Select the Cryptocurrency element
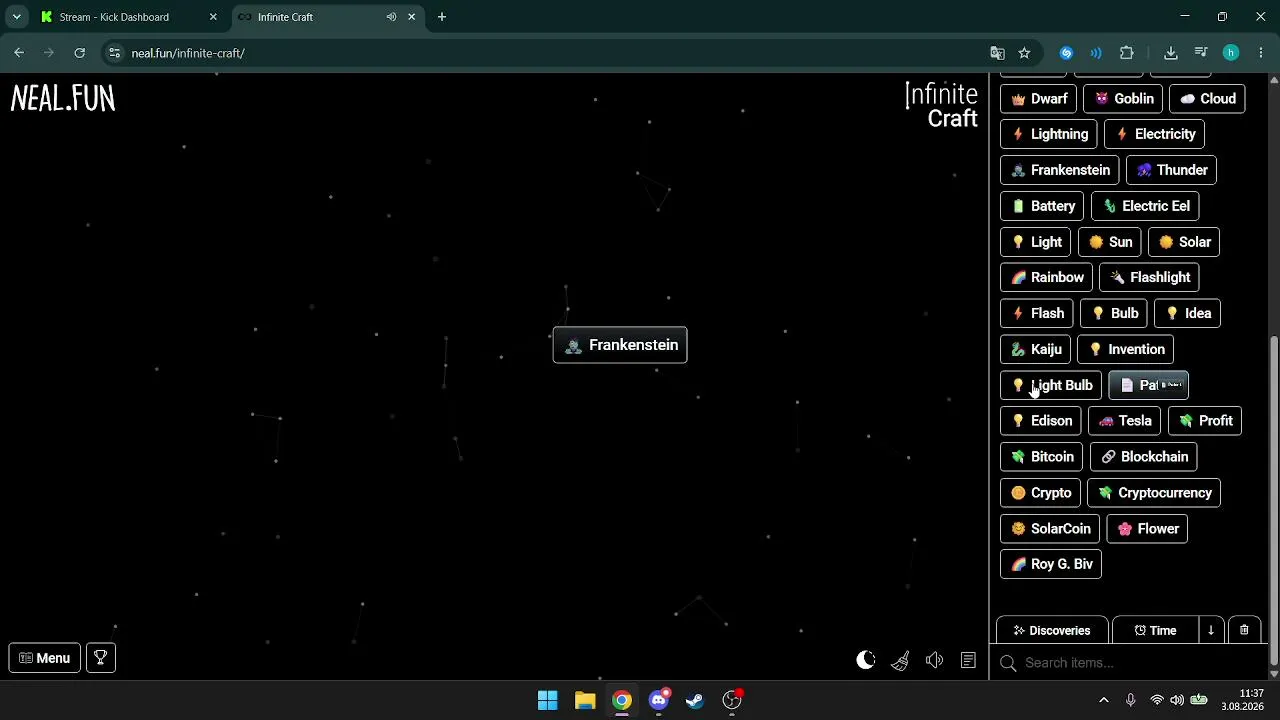 point(1154,493)
